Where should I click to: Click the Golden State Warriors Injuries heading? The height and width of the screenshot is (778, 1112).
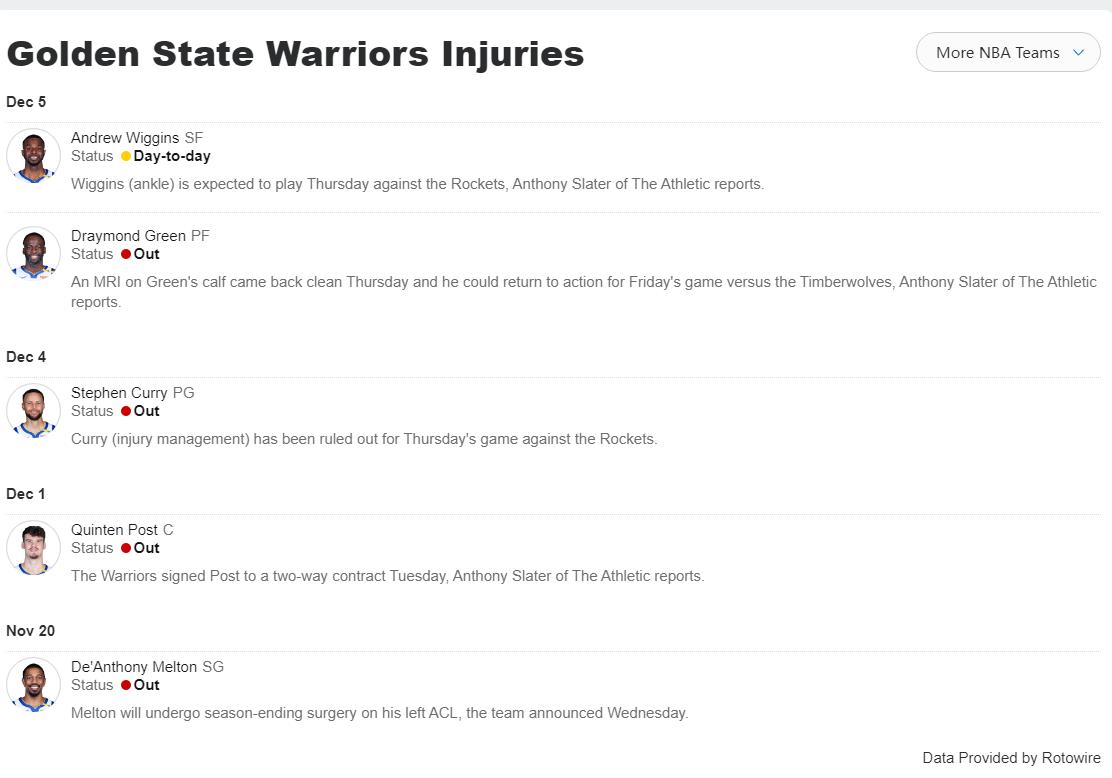coord(295,53)
